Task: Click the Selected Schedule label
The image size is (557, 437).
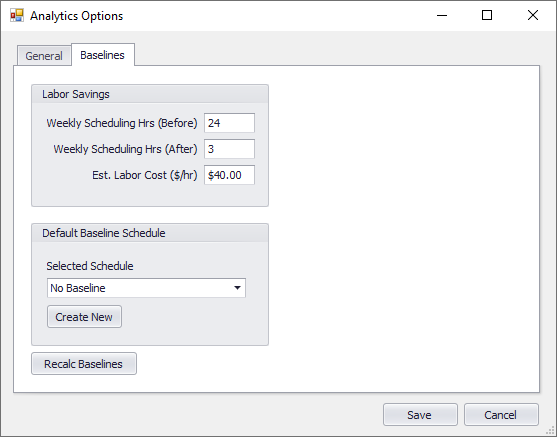Action: click(90, 266)
